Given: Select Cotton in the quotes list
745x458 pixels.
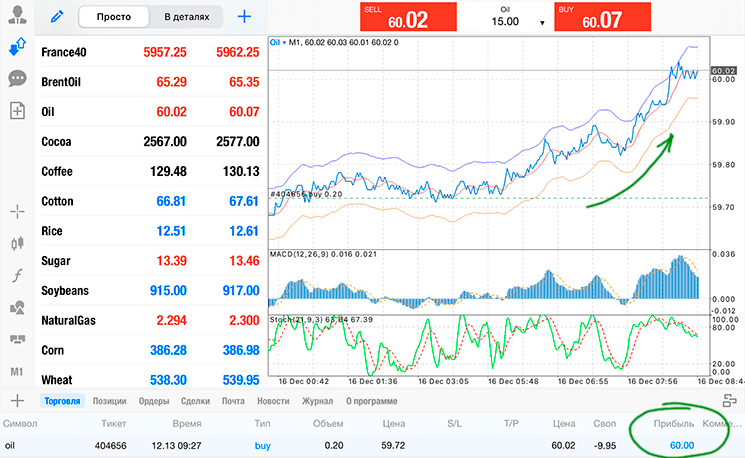Looking at the screenshot, I should [x=150, y=201].
